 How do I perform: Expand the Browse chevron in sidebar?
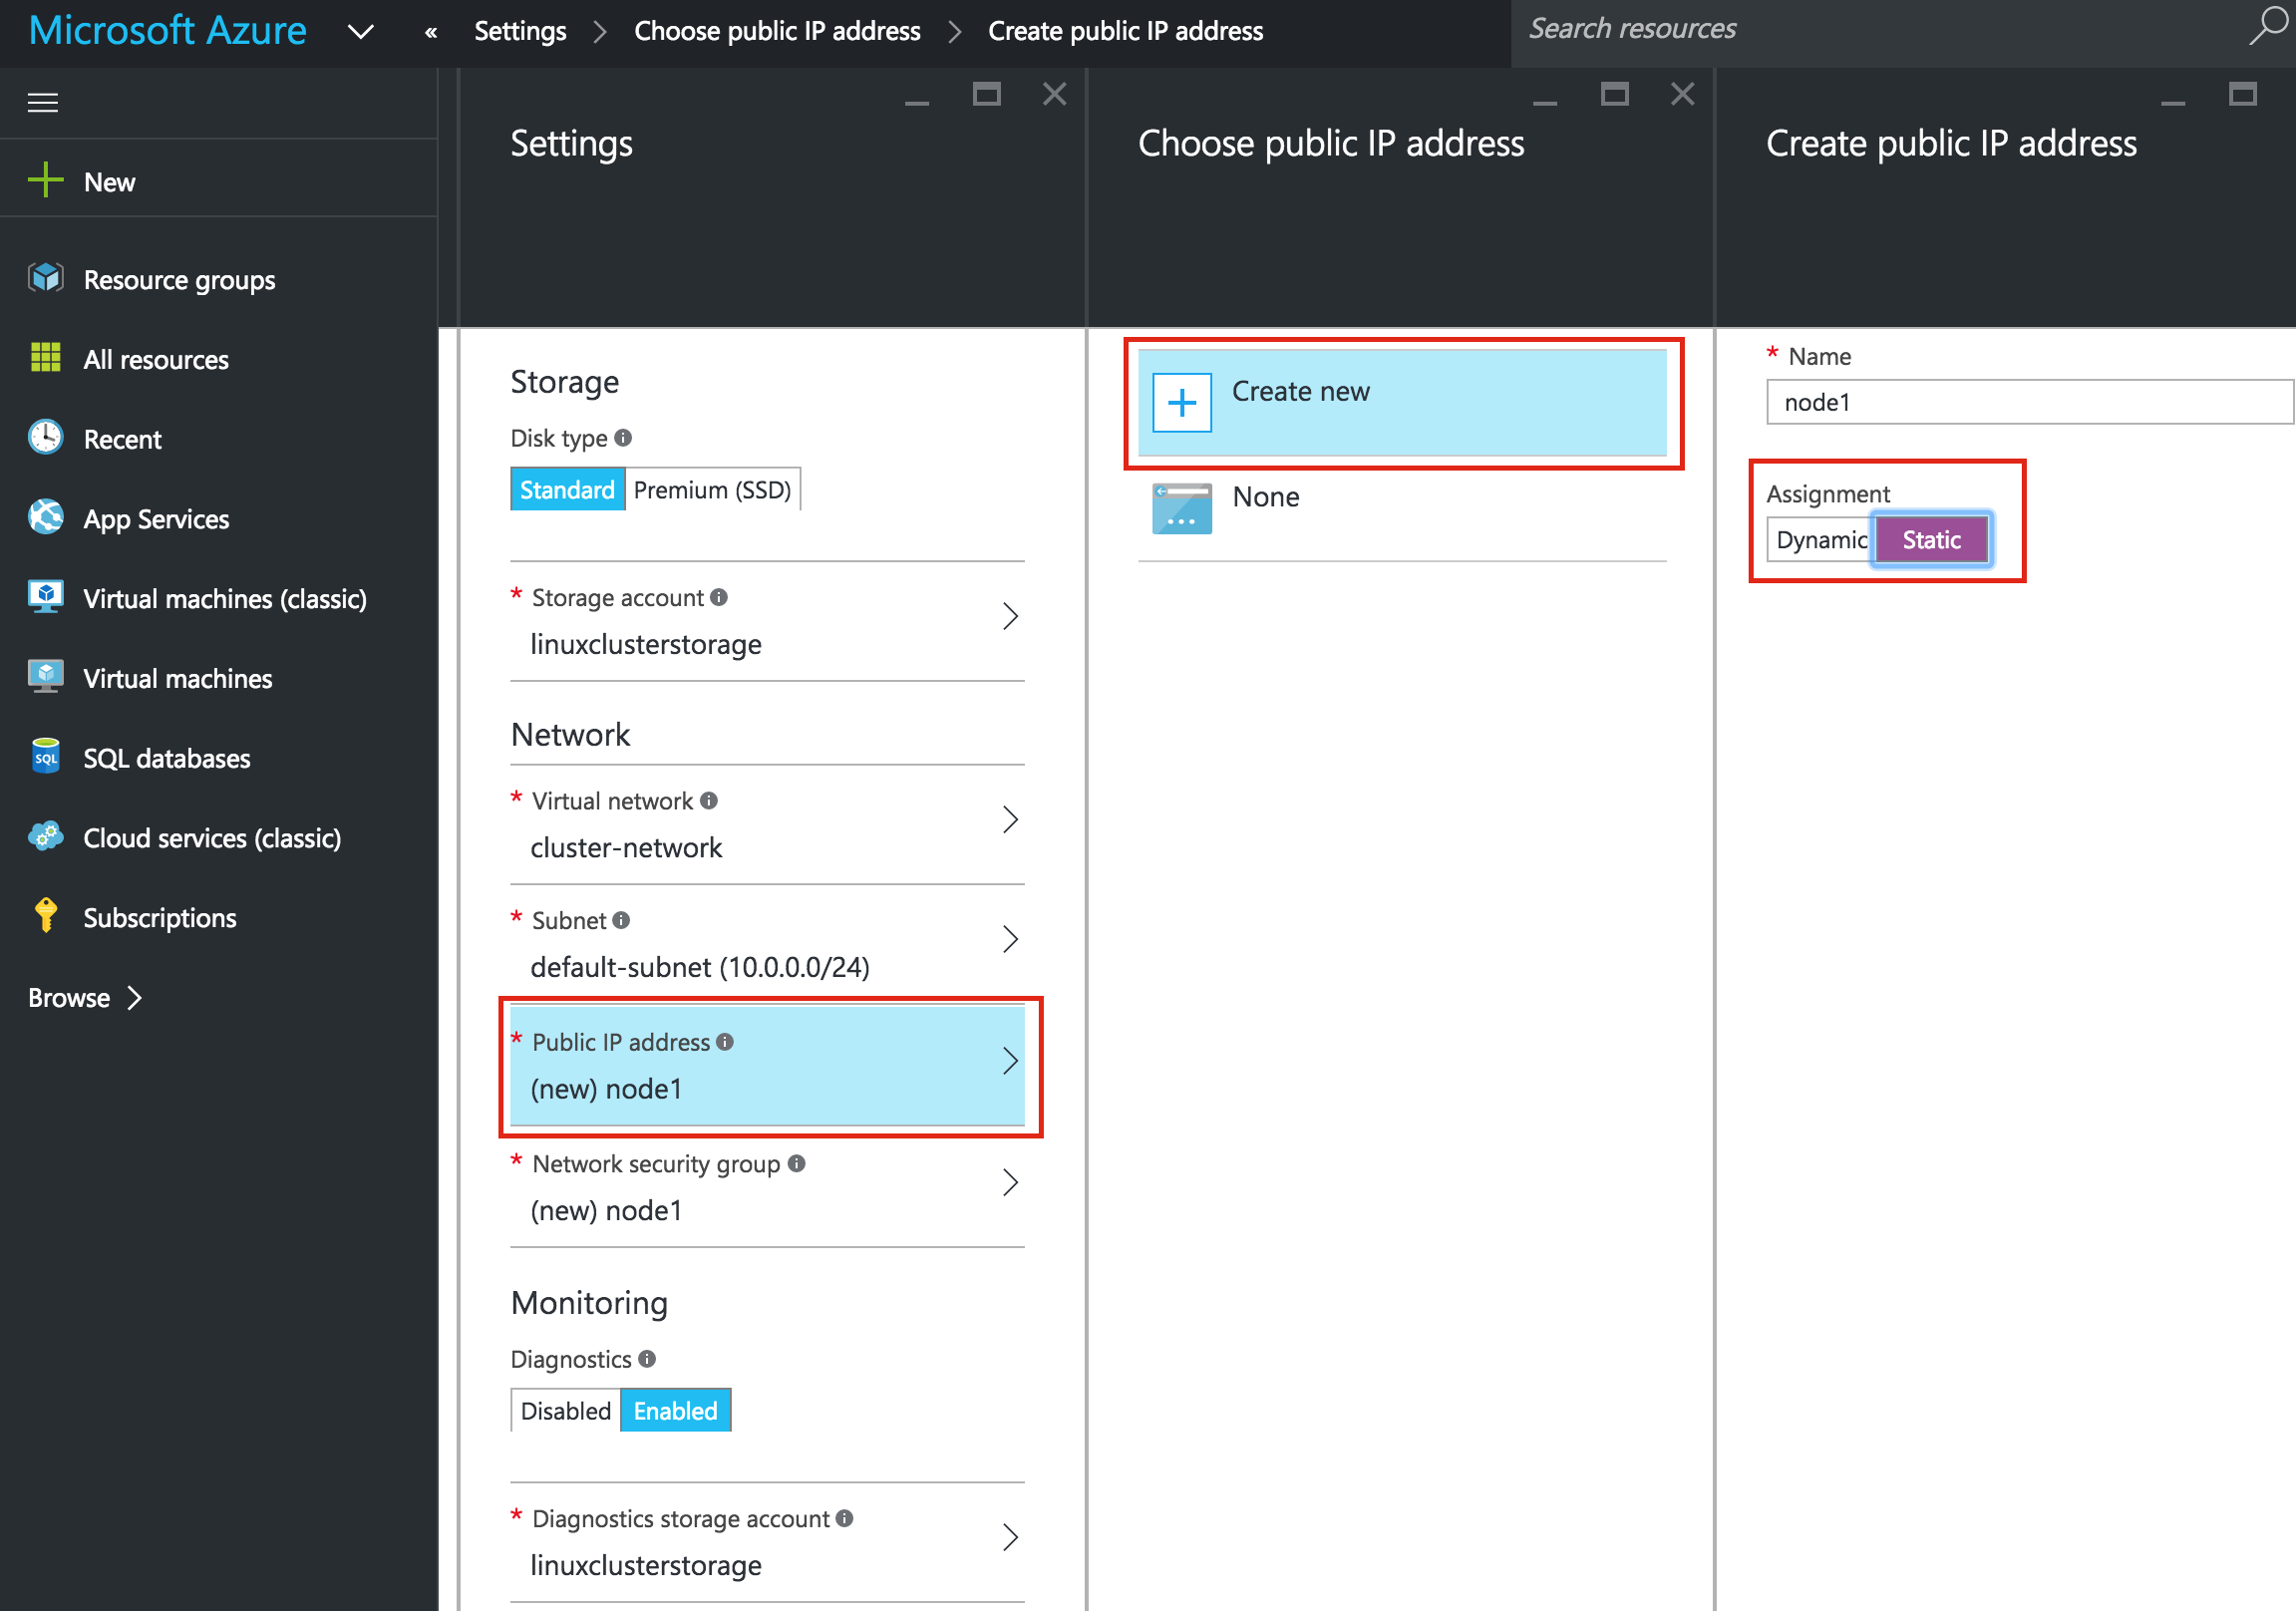[x=135, y=997]
